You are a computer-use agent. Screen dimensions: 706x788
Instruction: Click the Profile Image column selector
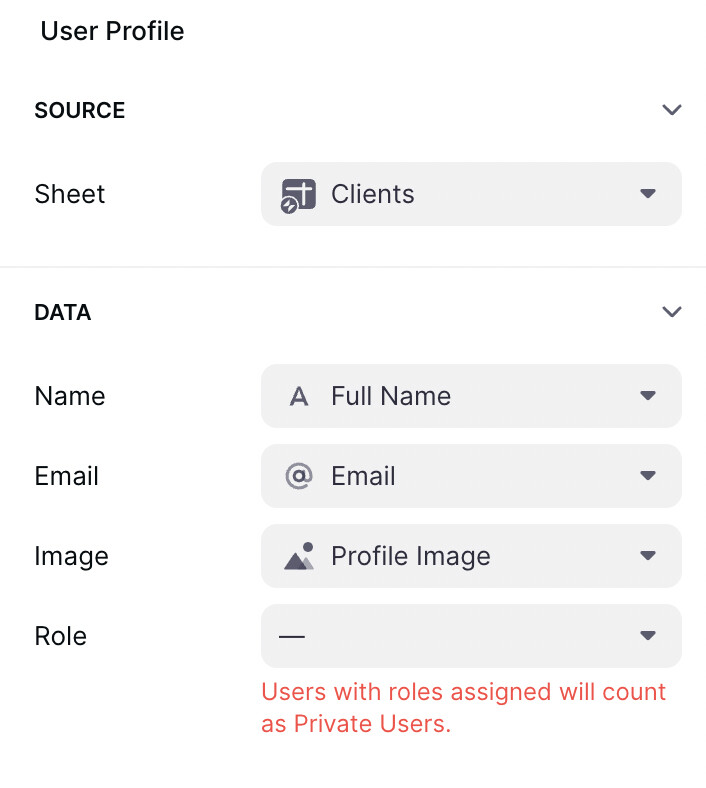click(x=471, y=556)
